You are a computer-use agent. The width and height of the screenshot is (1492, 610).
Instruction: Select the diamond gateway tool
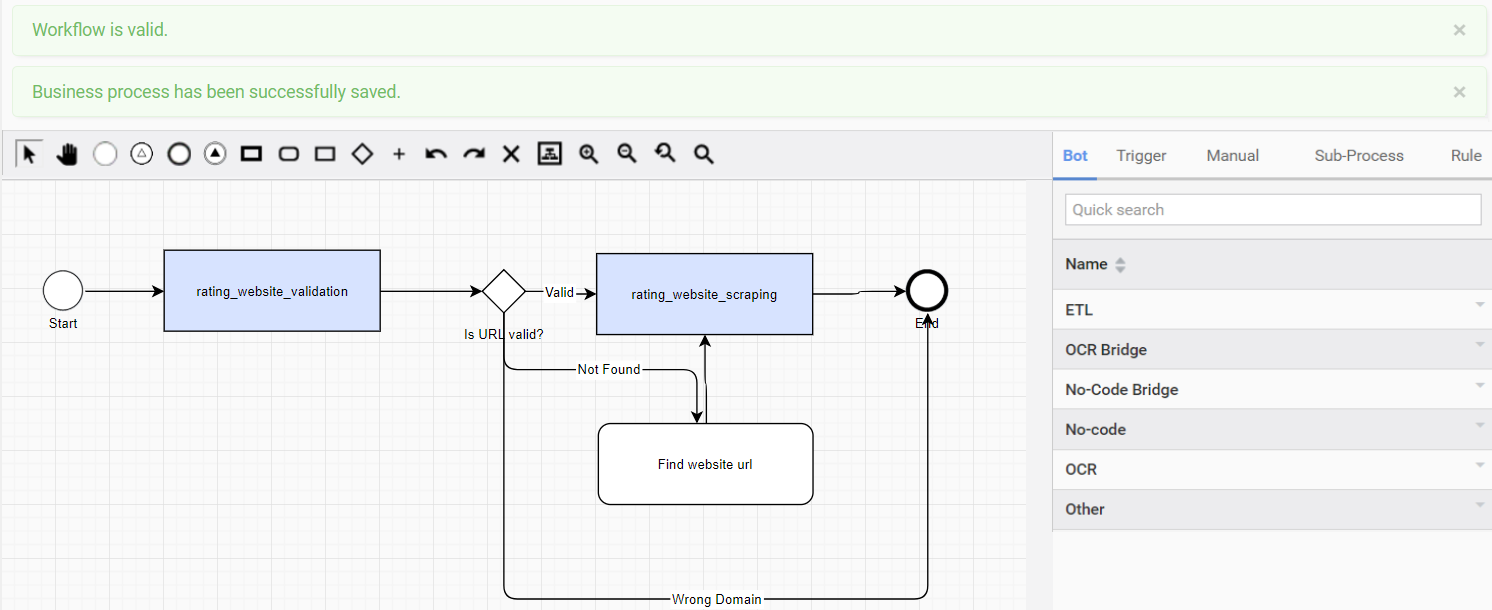[362, 154]
